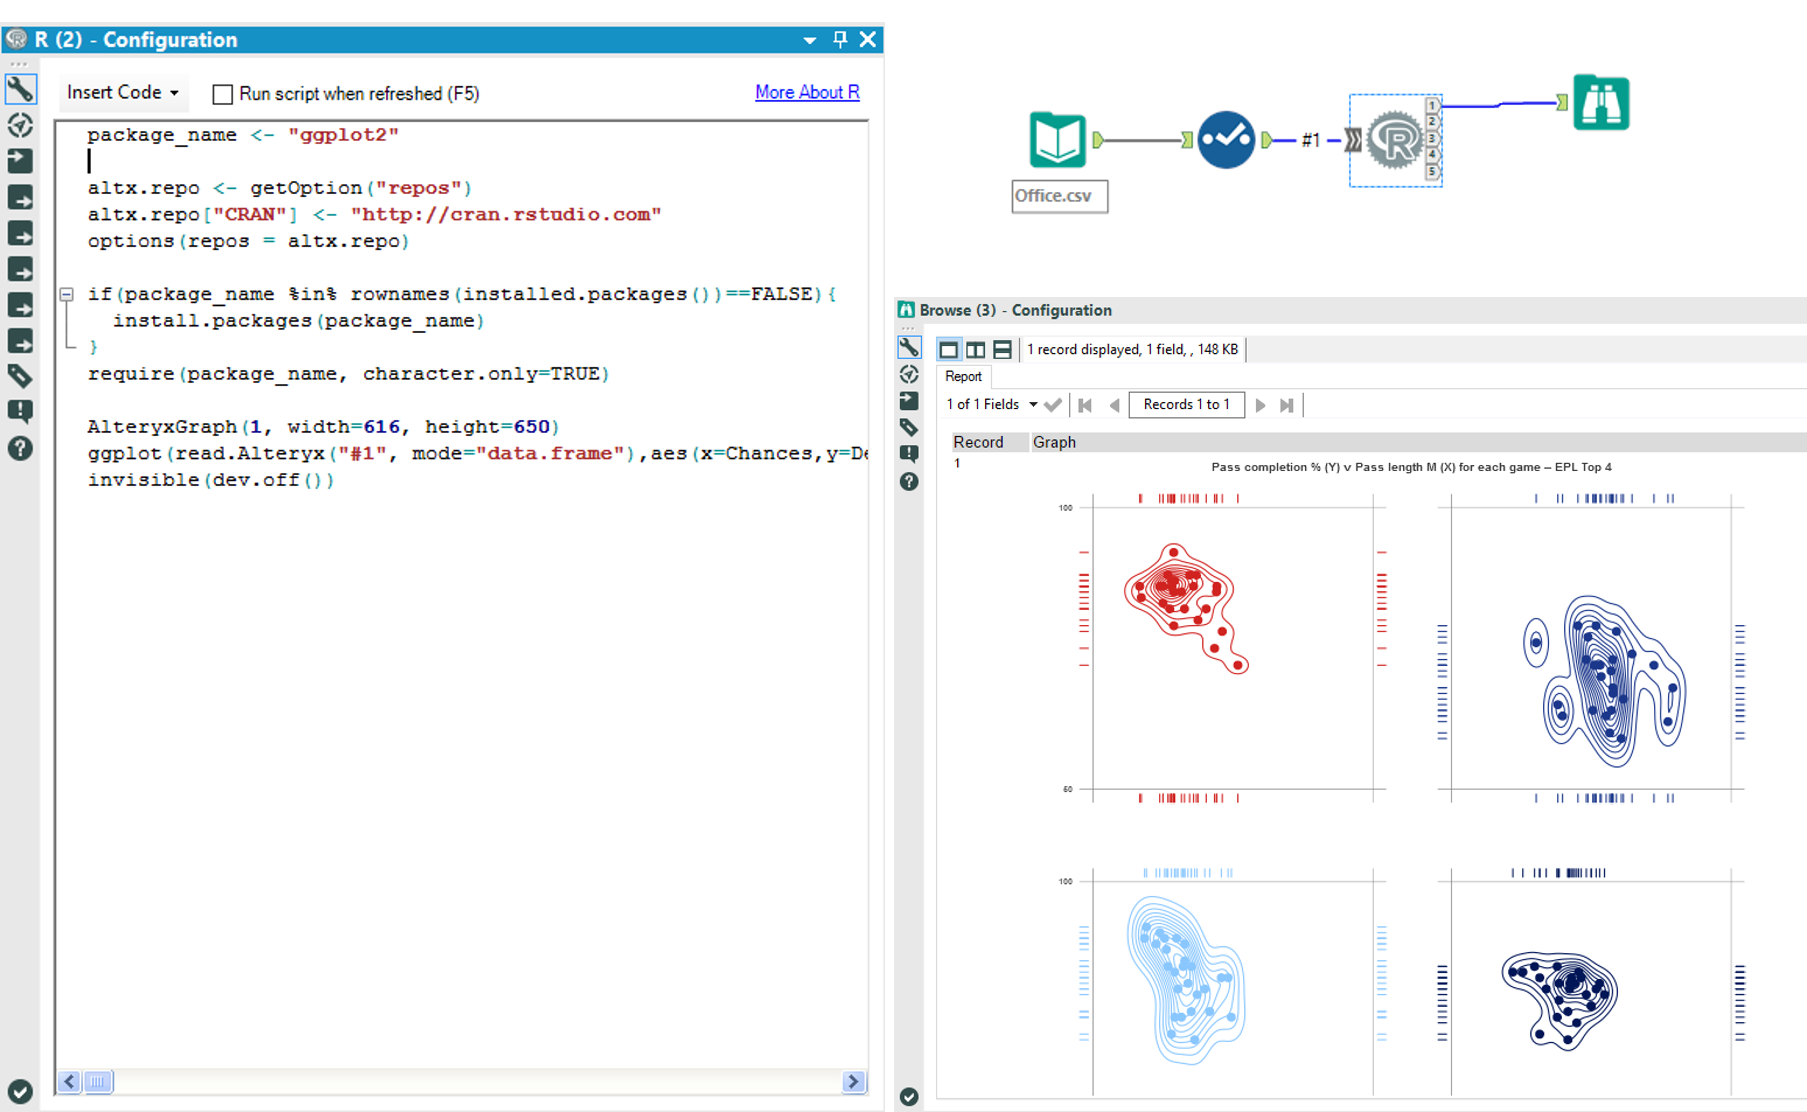This screenshot has height=1112, width=1807.
Task: Switch Browse to side-by-side split view
Action: [x=975, y=349]
